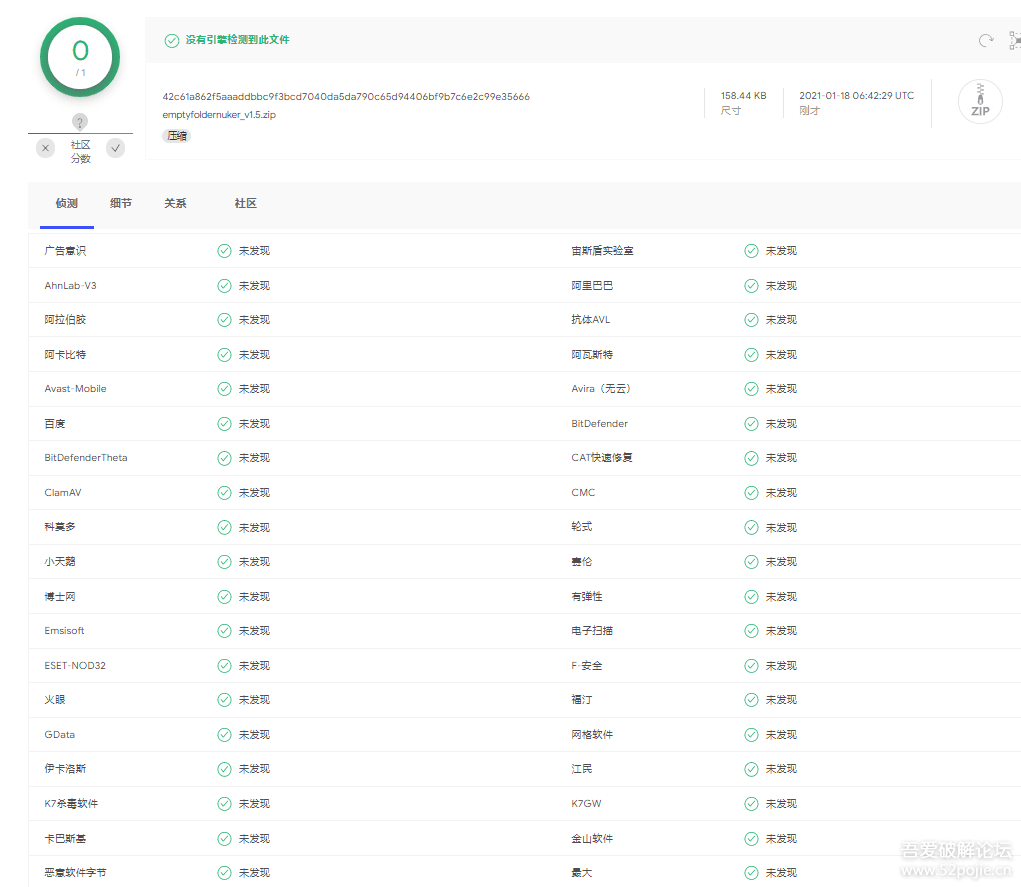This screenshot has height=887, width=1021.
Task: Switch to the 侦测 tab
Action: 67,203
